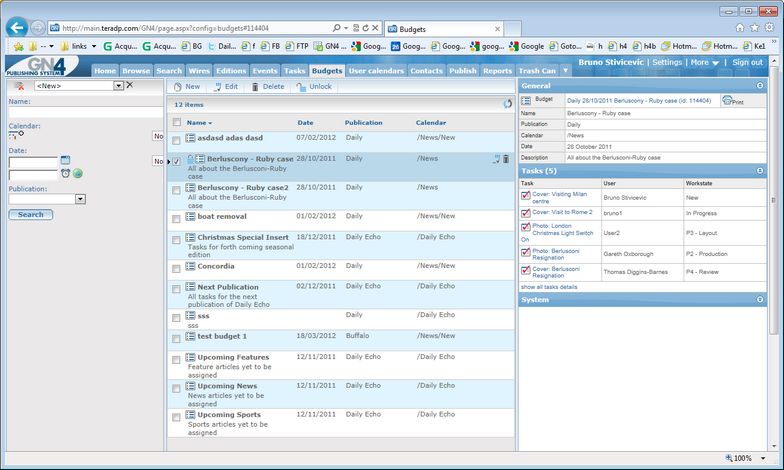Collapse the General panel
The image size is (784, 470).
(760, 86)
